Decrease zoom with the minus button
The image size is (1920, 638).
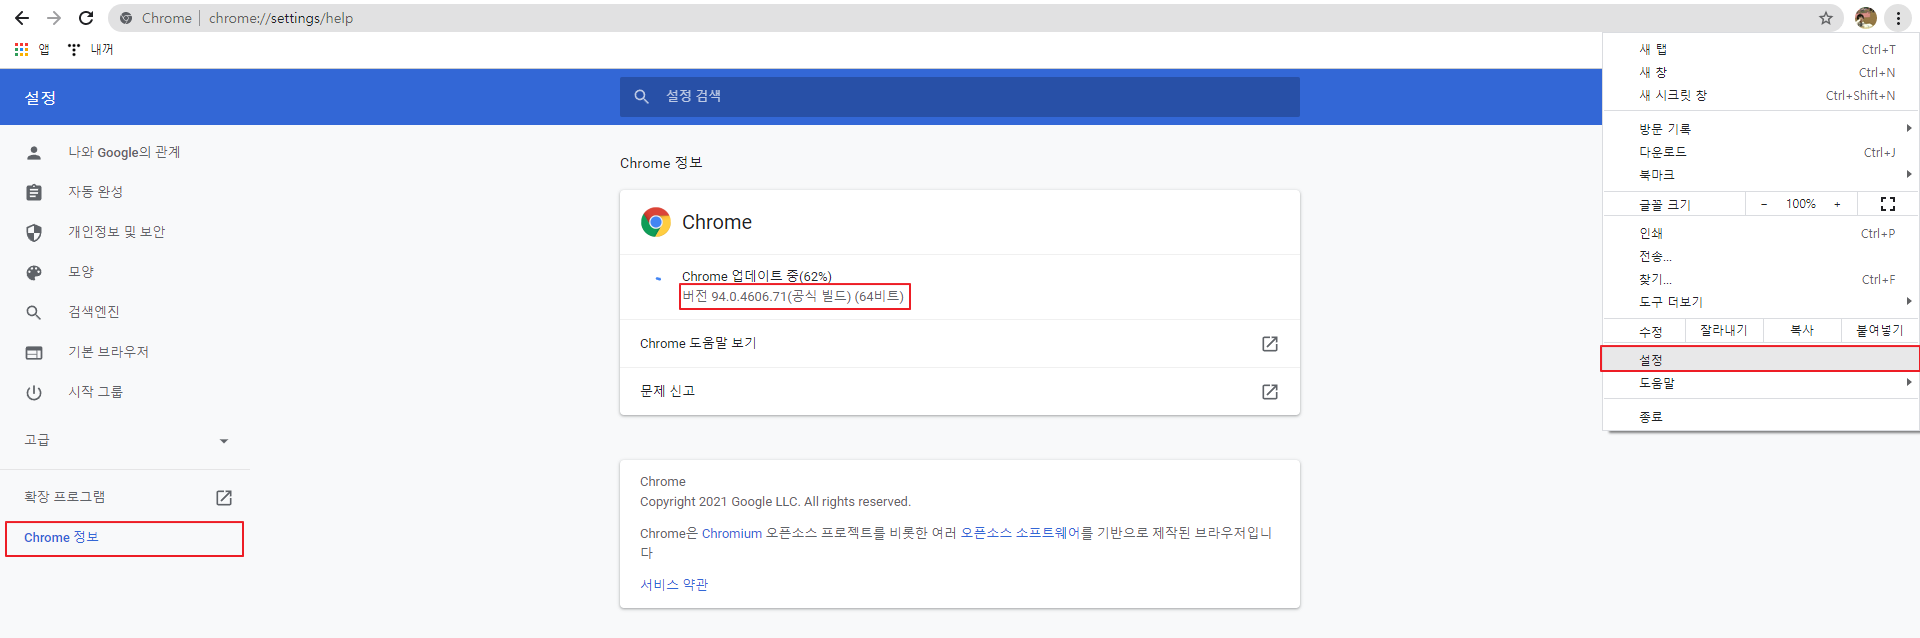[1764, 204]
